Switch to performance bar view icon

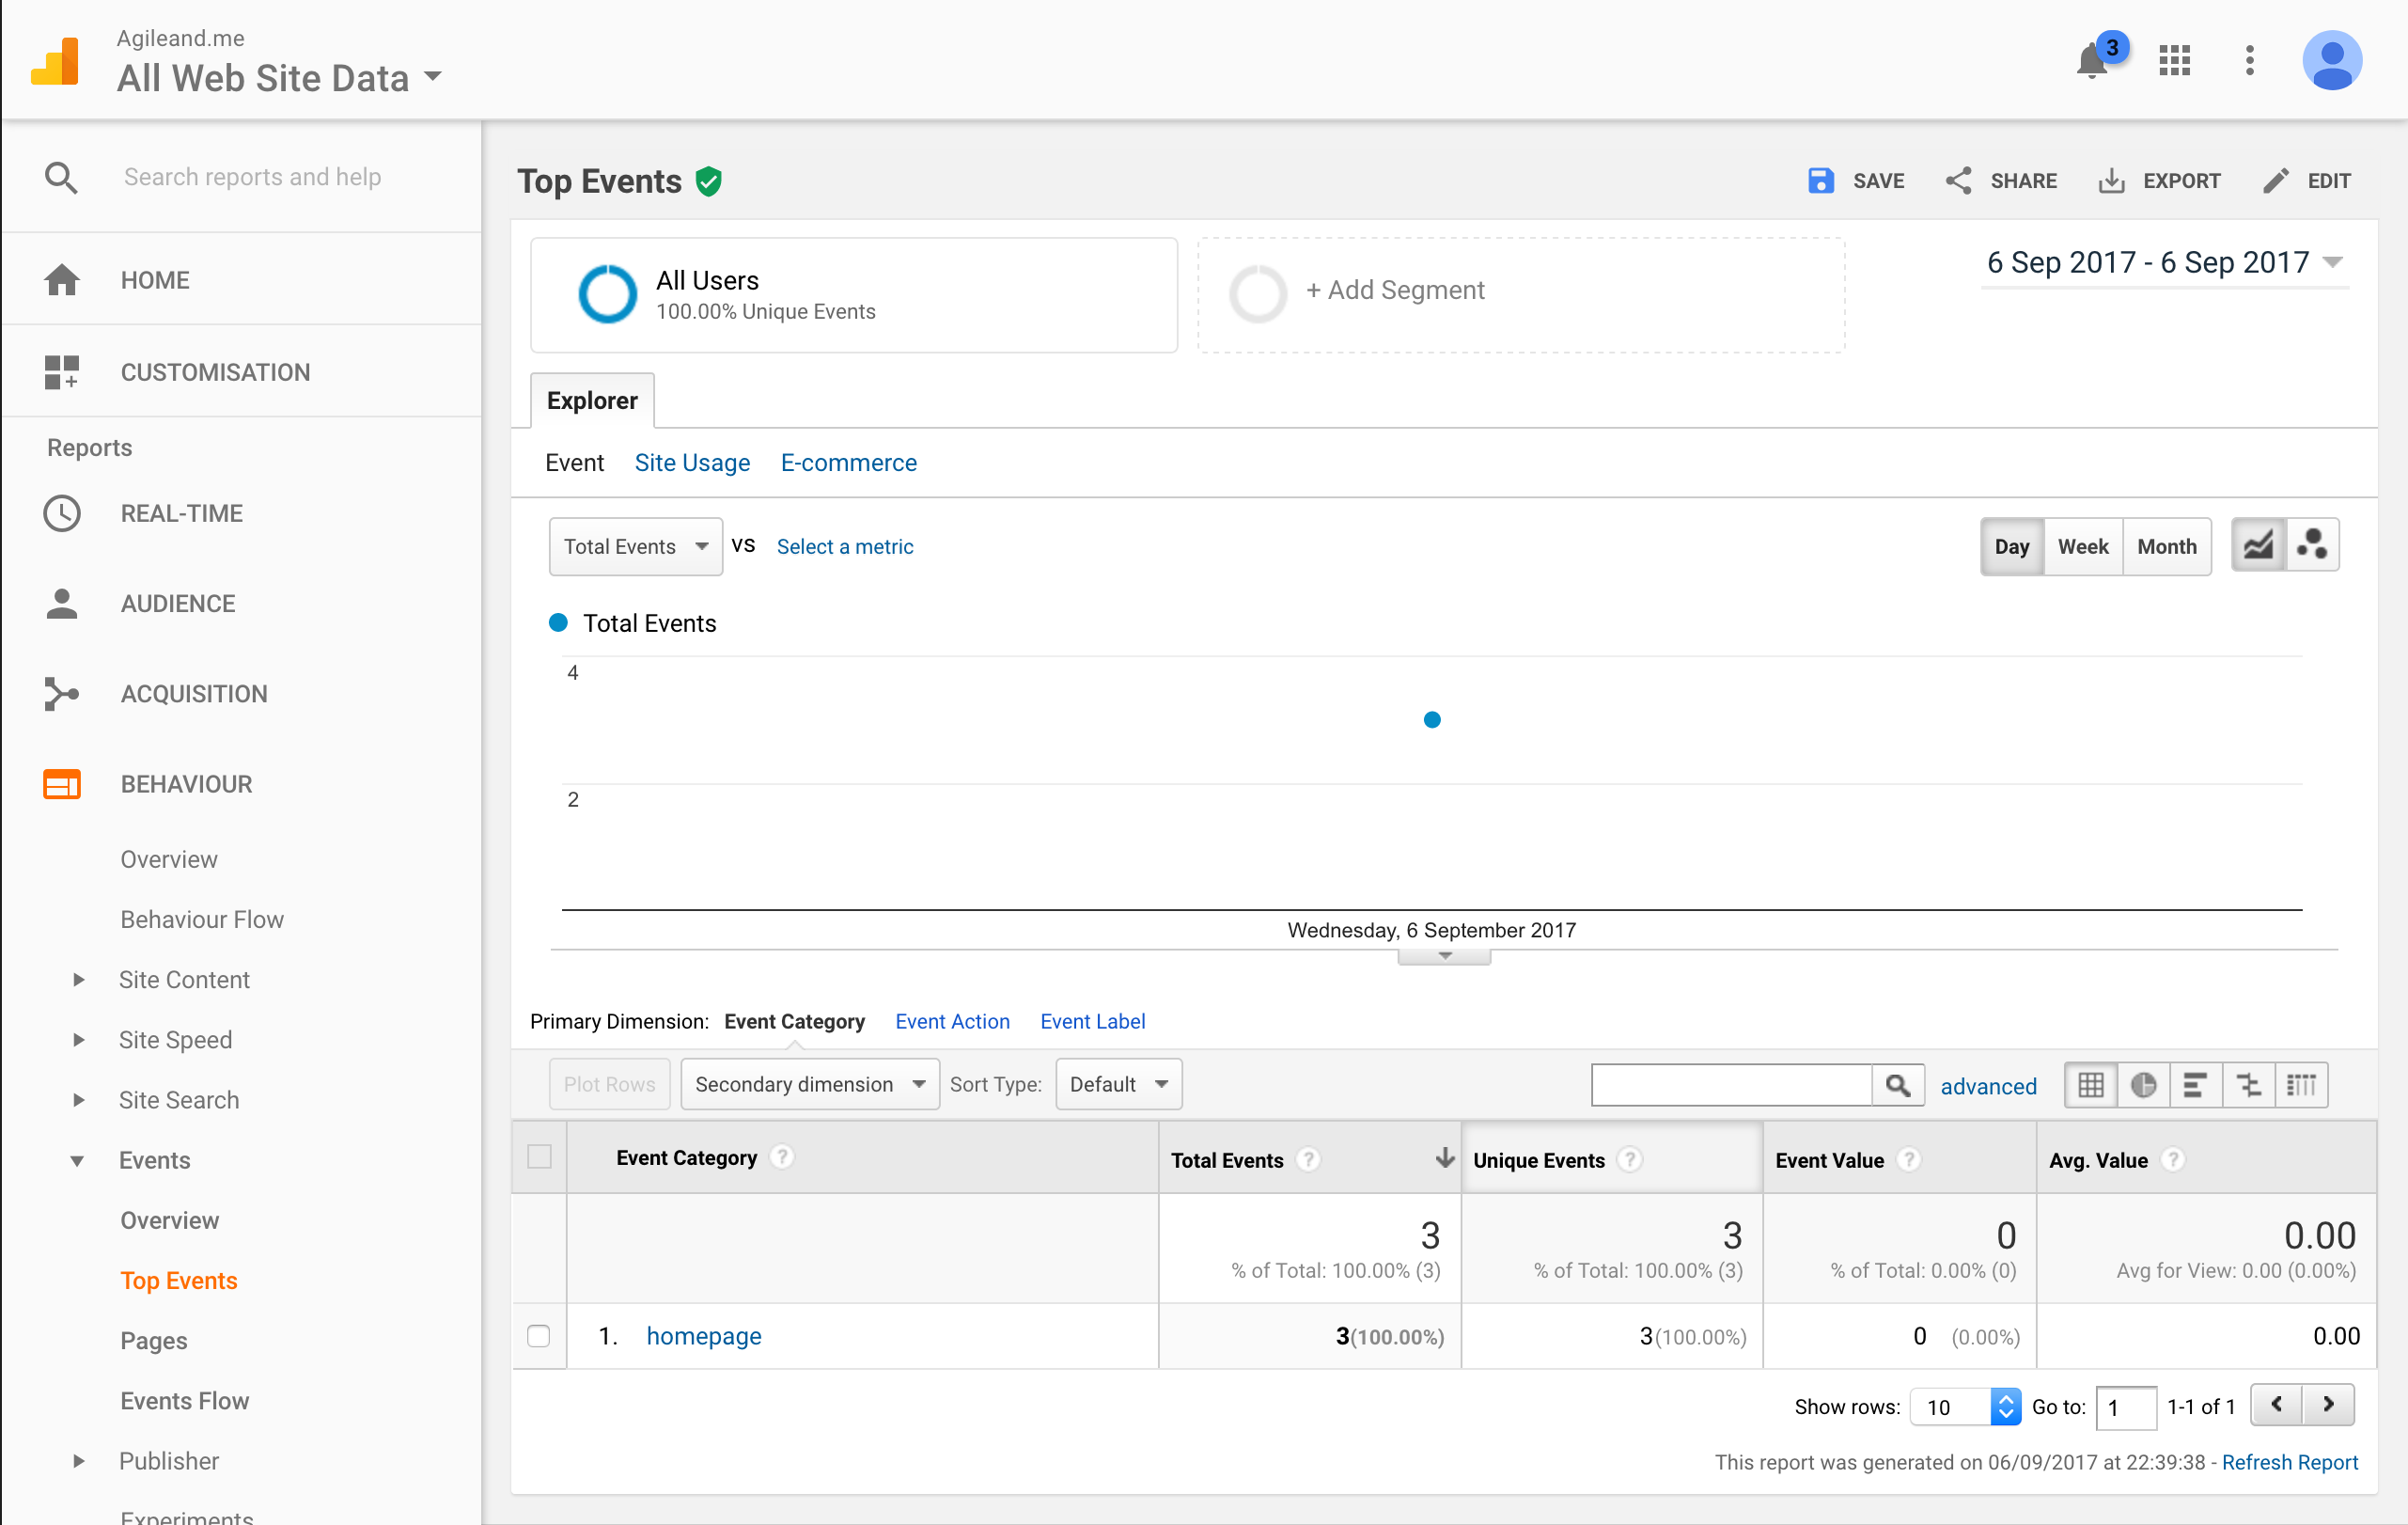click(2195, 1085)
